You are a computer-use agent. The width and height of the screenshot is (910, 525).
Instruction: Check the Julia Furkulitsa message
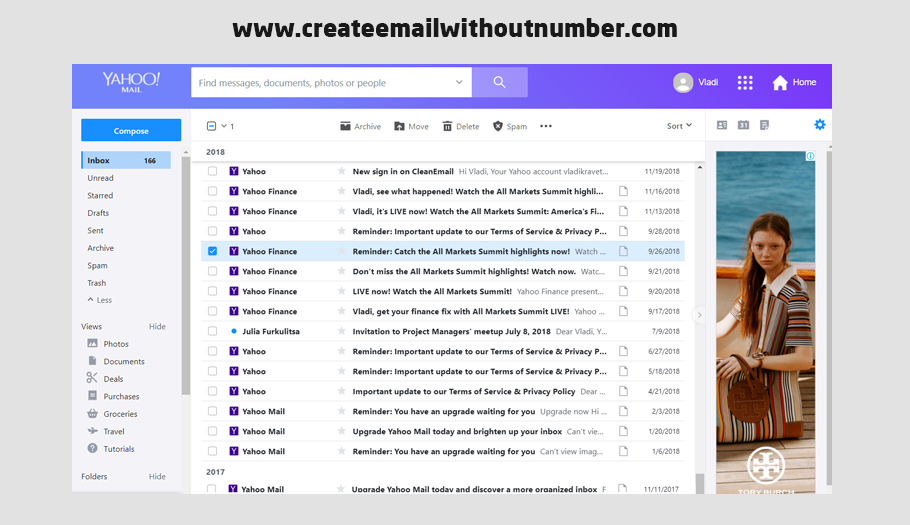pos(212,331)
